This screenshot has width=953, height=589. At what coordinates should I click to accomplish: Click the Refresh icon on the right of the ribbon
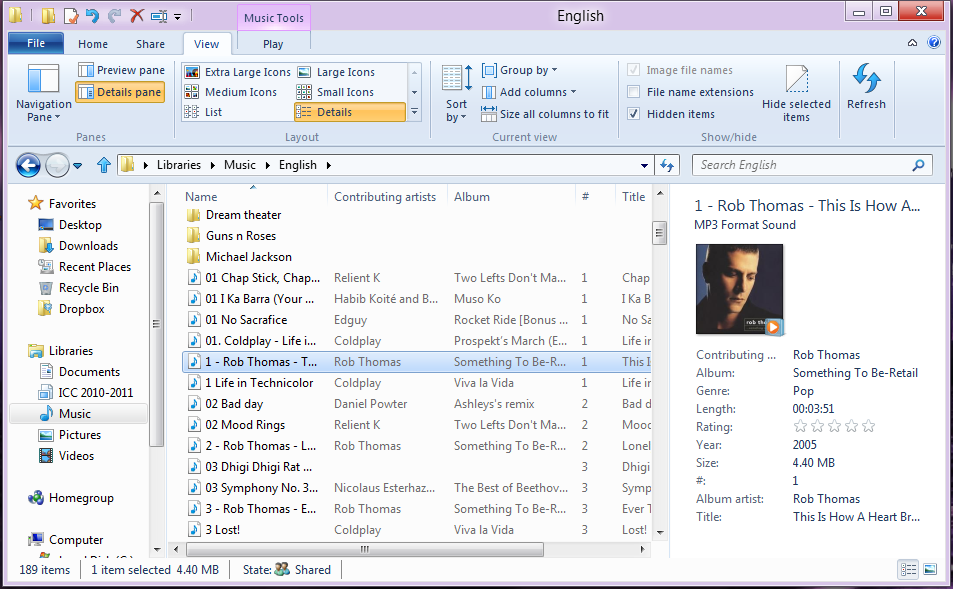tap(866, 90)
